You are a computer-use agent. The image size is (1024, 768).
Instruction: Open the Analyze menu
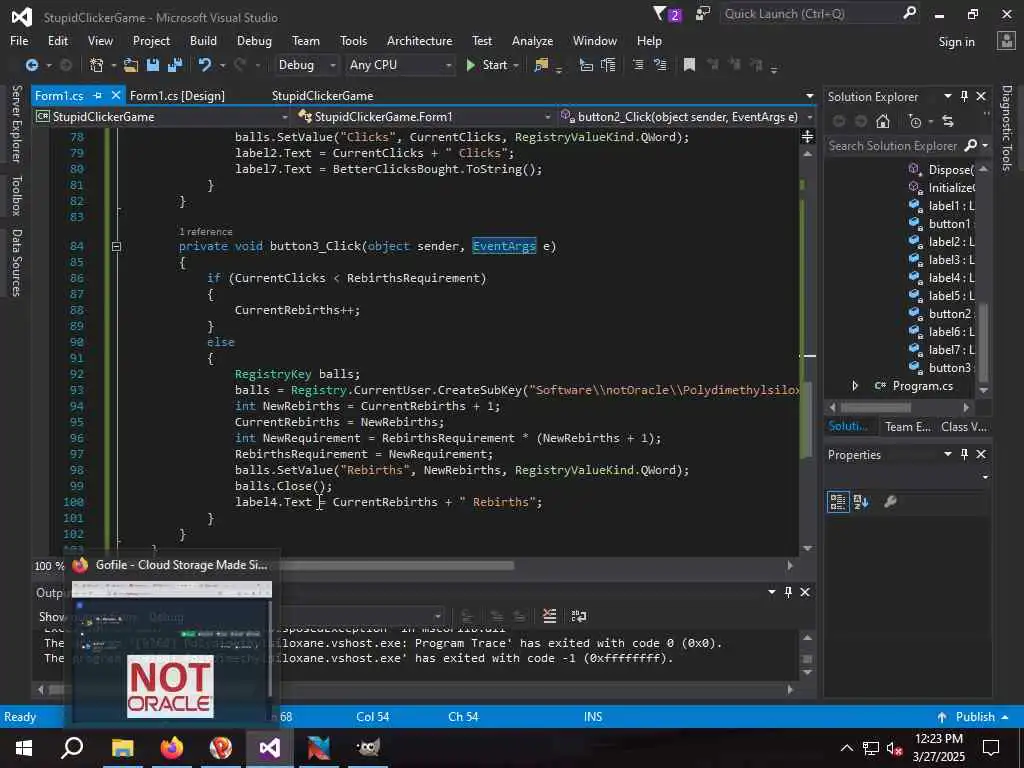532,41
